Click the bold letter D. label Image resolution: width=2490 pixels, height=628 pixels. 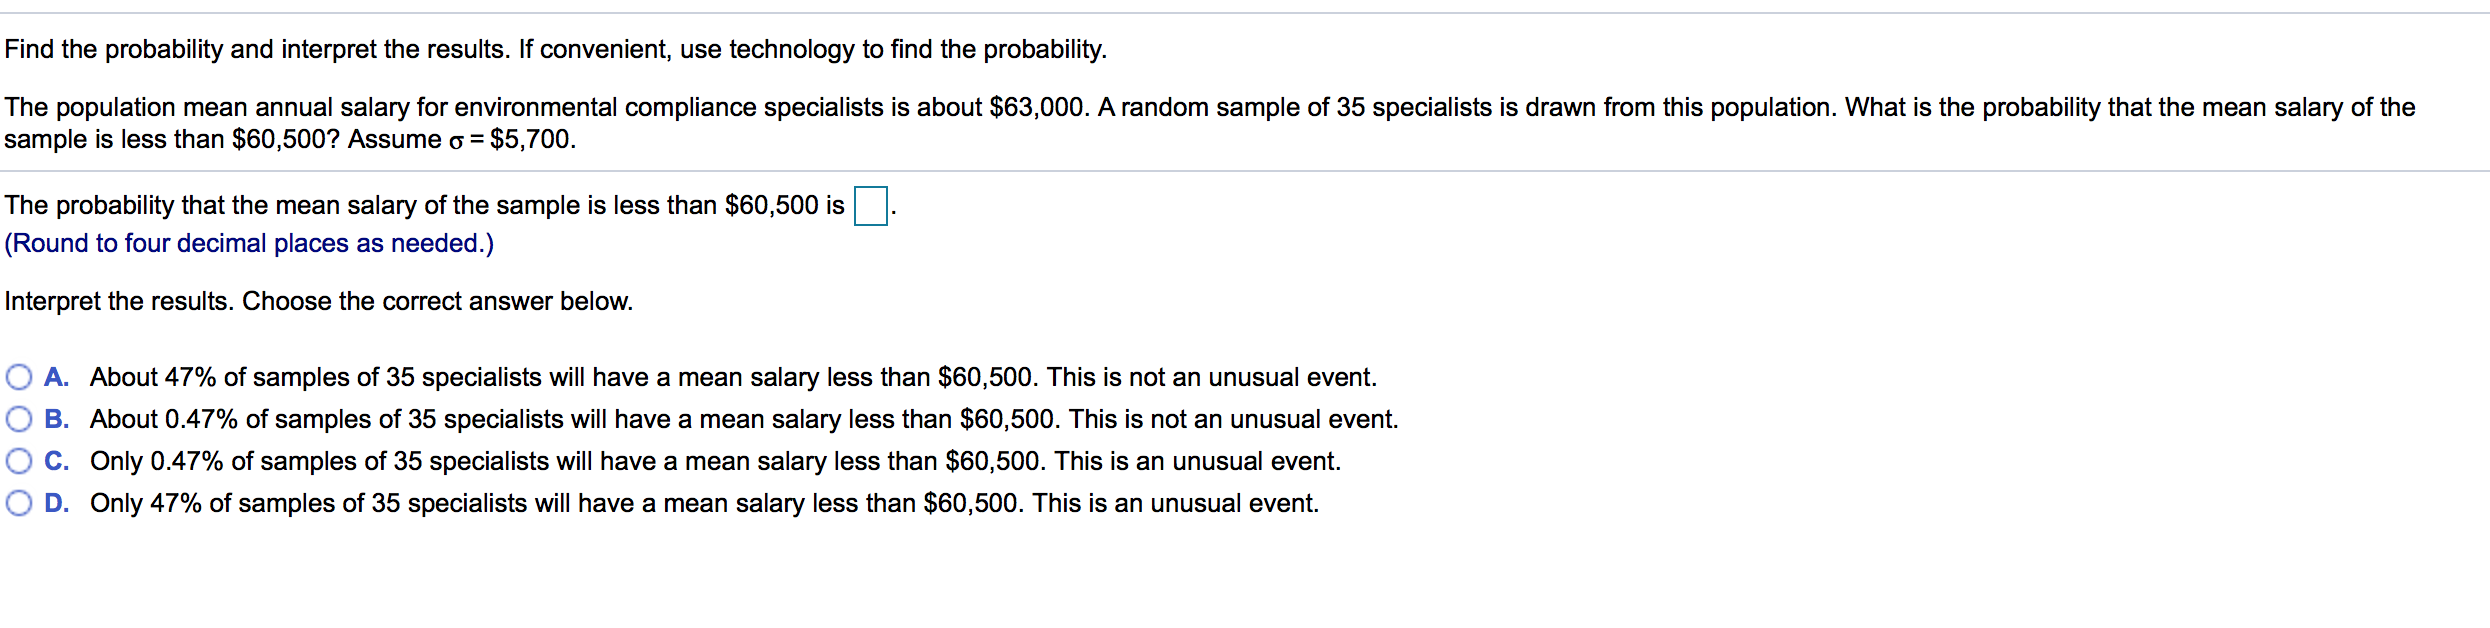(56, 503)
